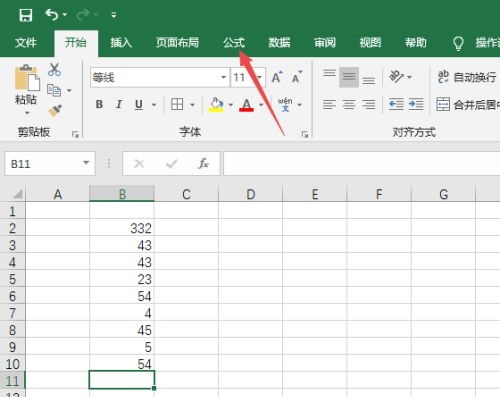Image resolution: width=500 pixels, height=397 pixels.
Task: Open Customize Quick Access Toolbar dropdown
Action: [114, 15]
